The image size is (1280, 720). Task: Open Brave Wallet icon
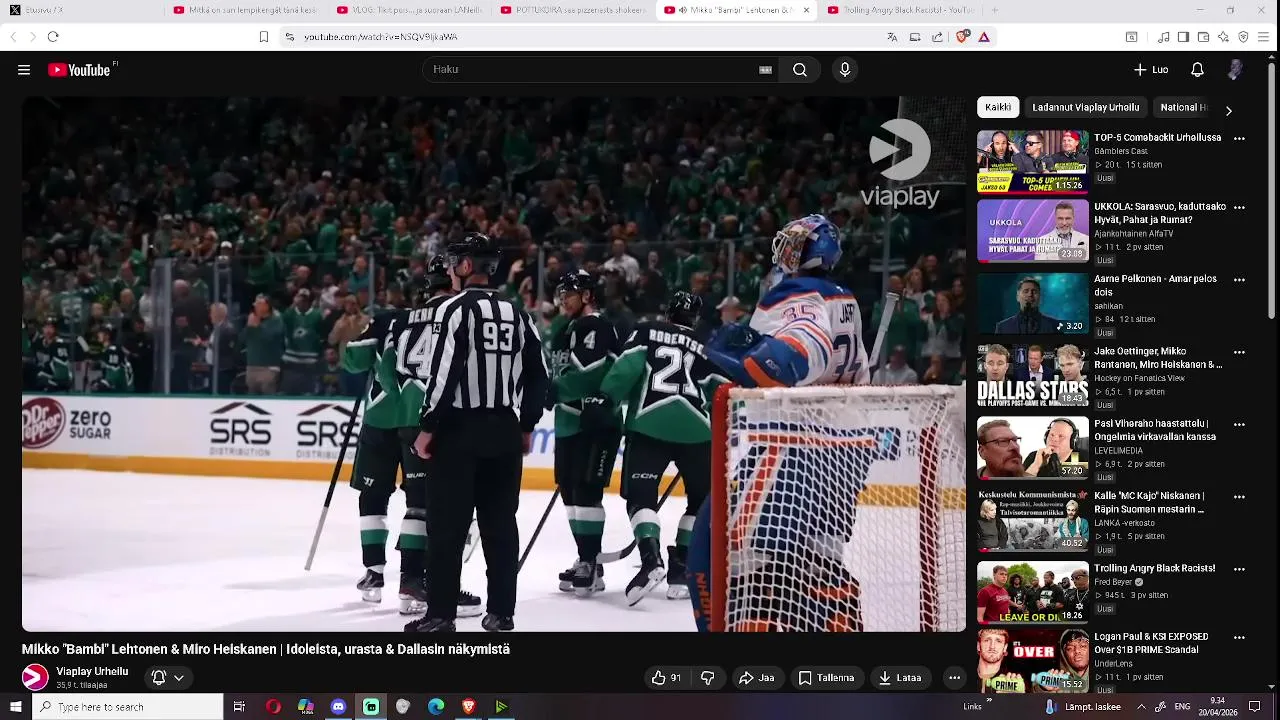click(x=1203, y=37)
